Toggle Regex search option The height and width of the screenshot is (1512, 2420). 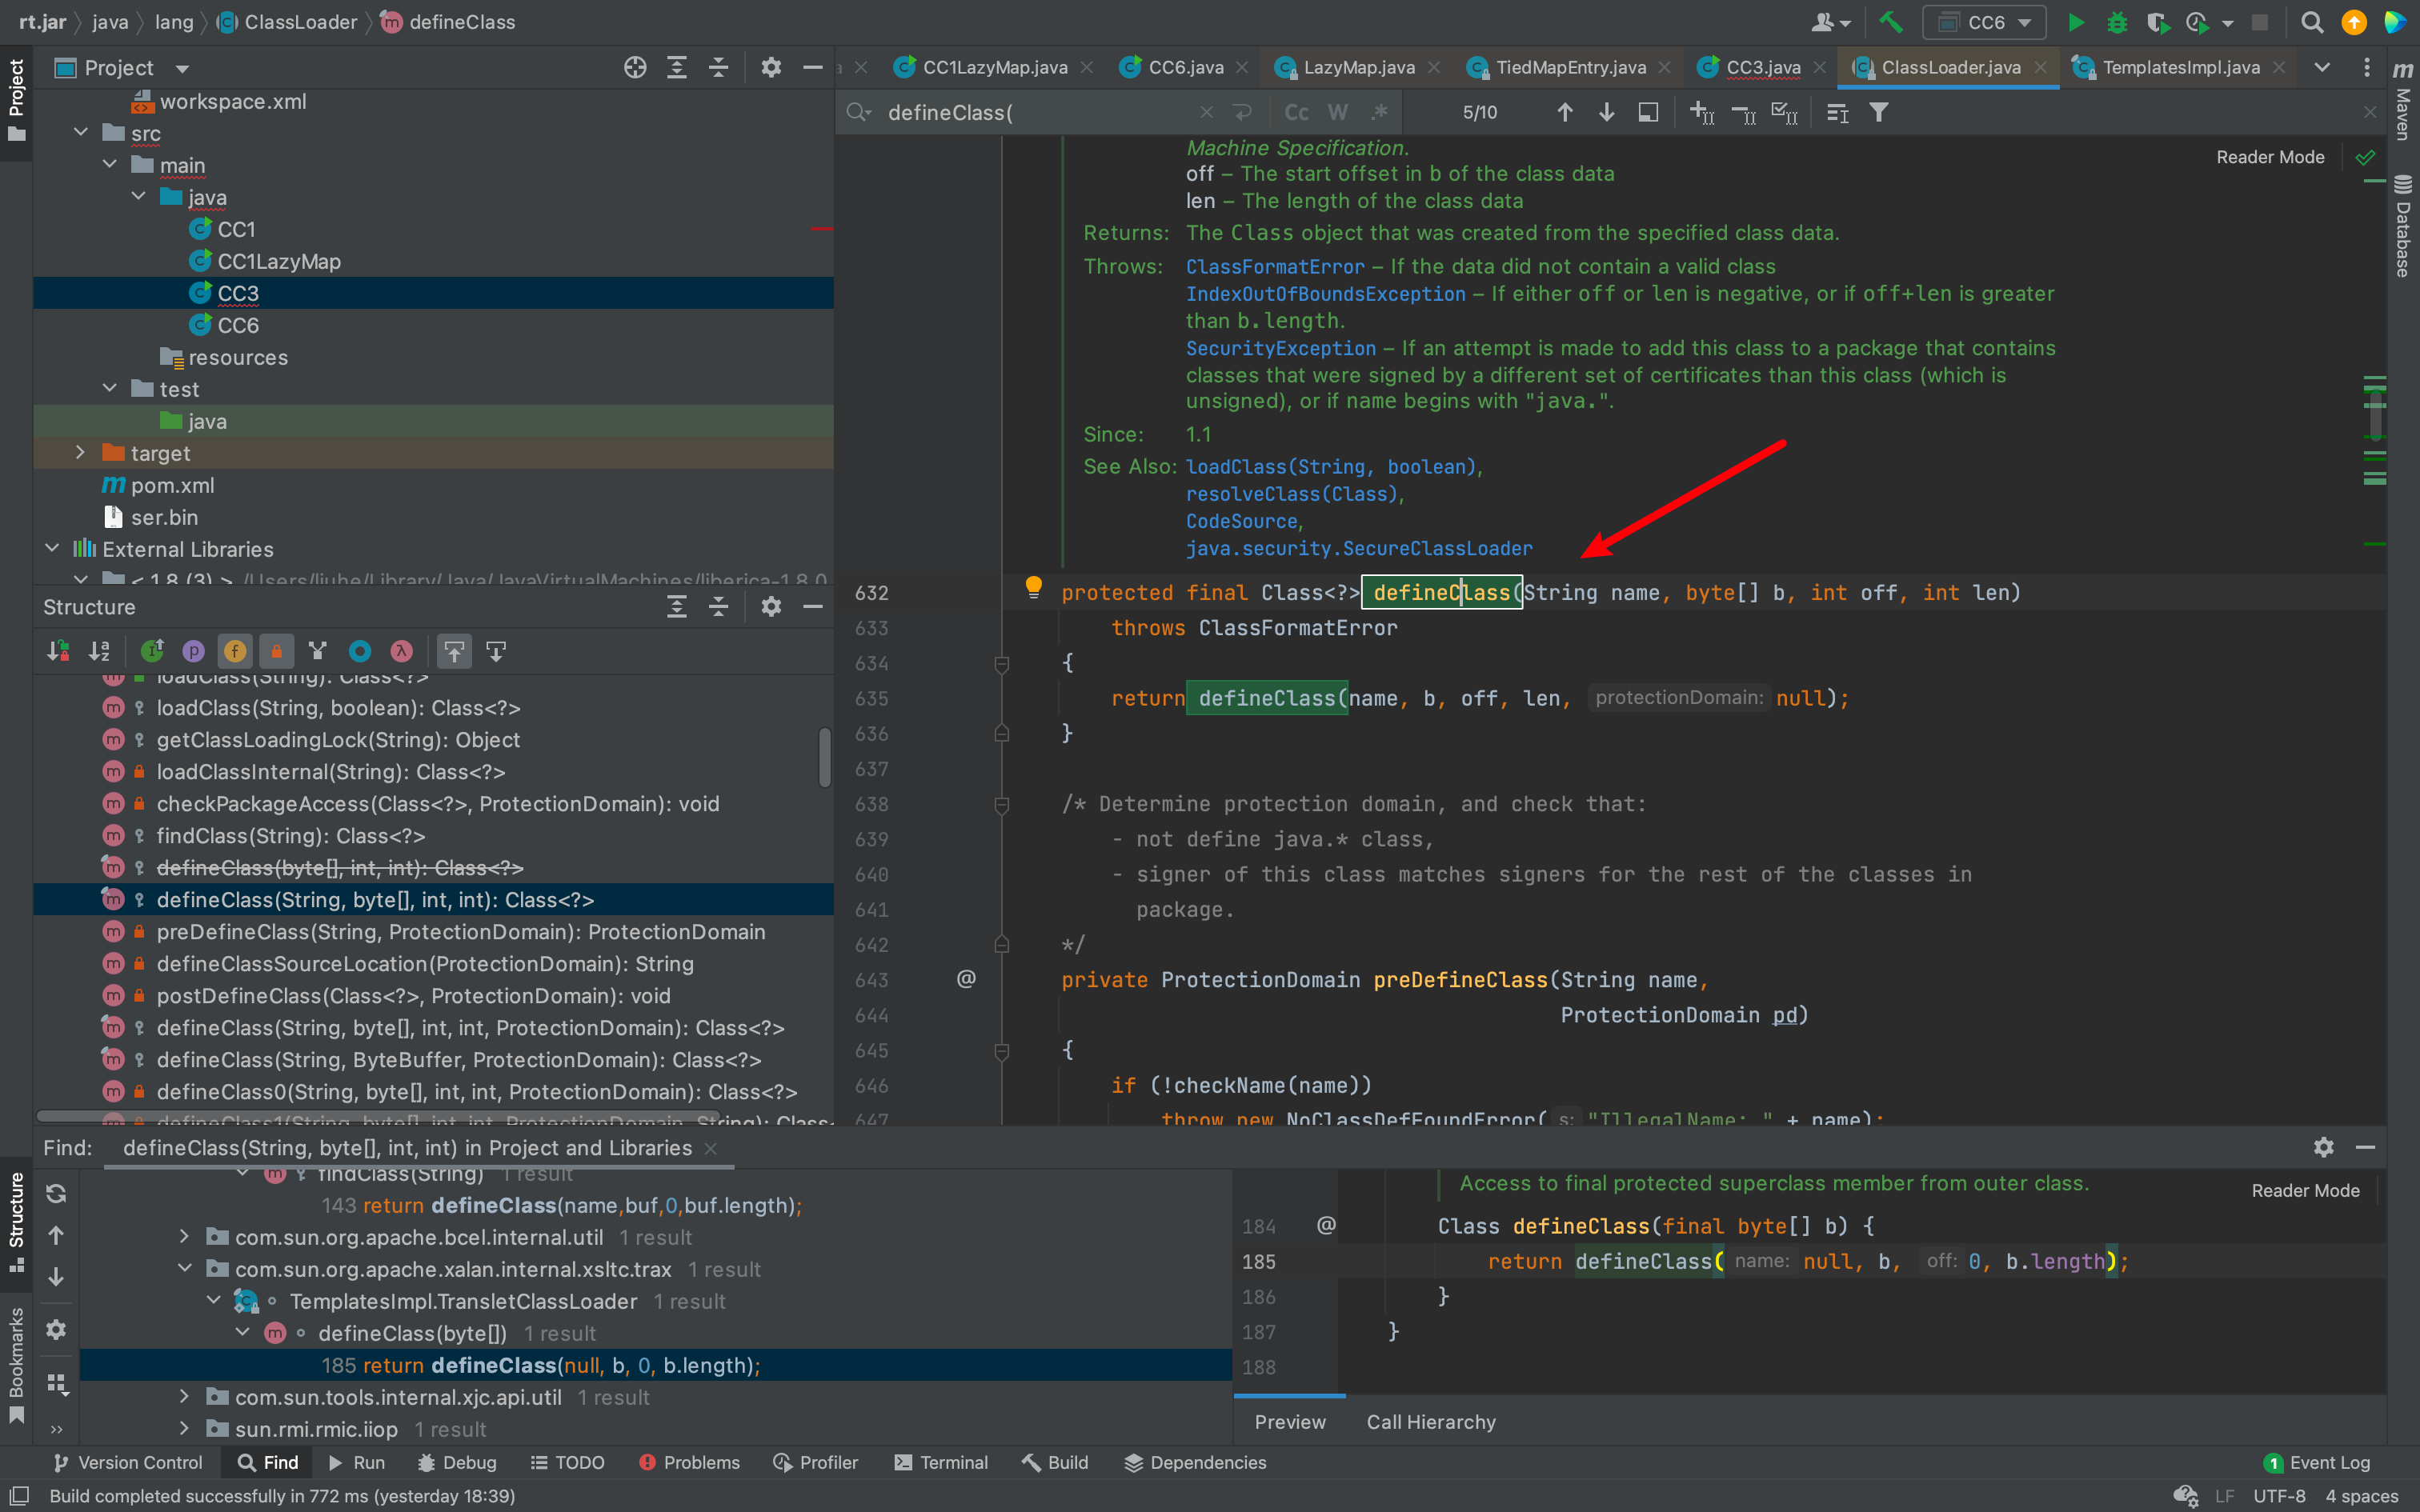(x=1380, y=112)
